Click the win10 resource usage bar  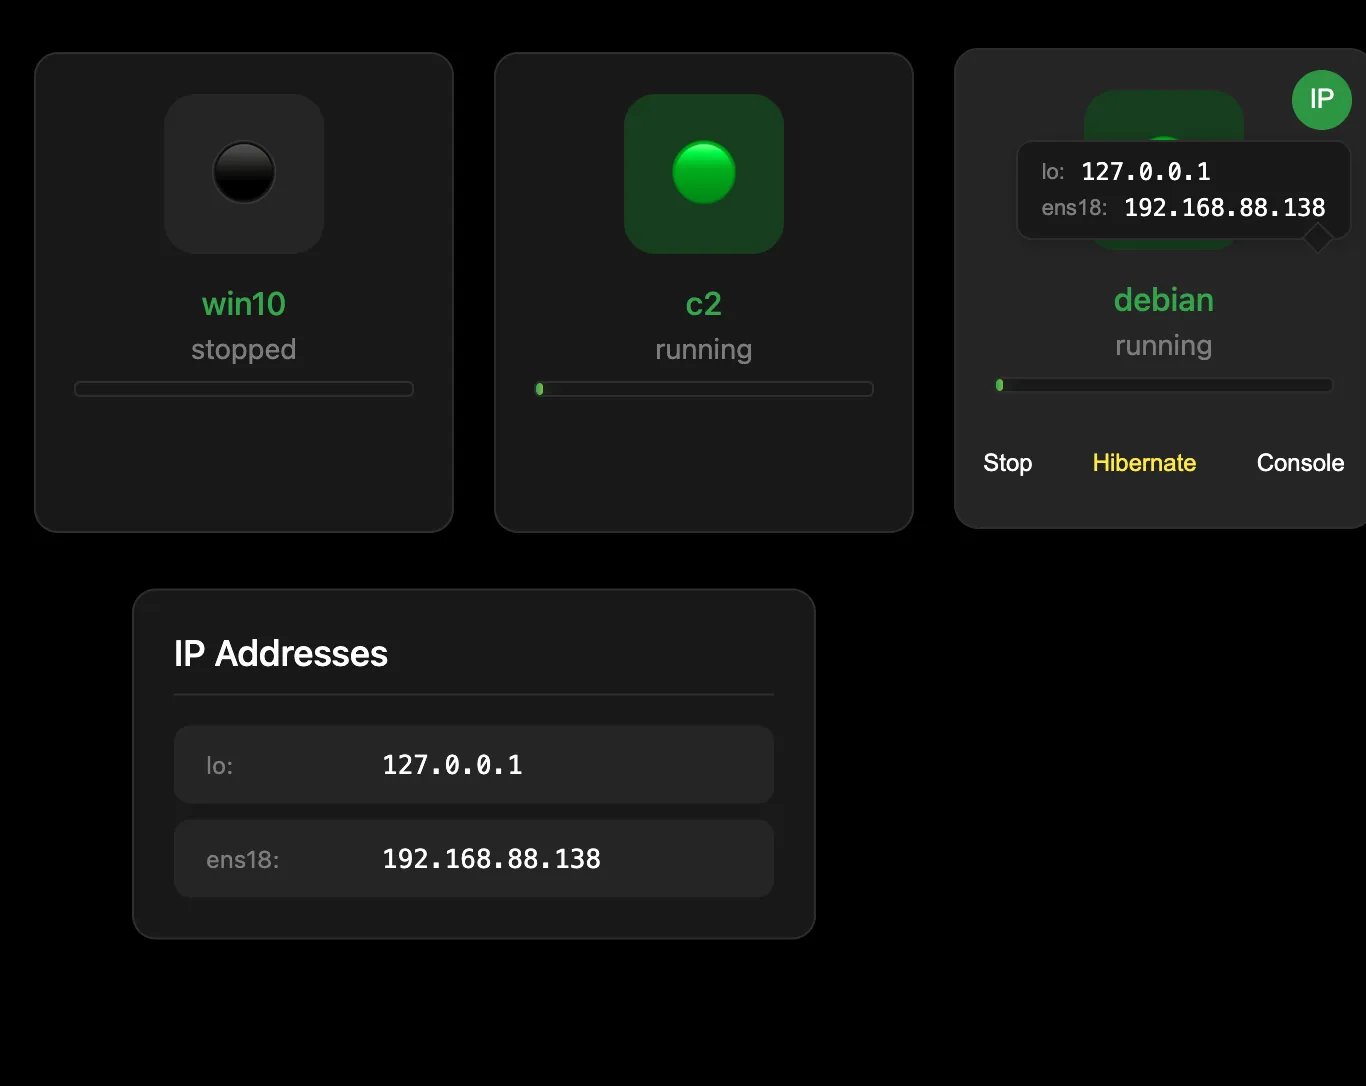pyautogui.click(x=244, y=389)
